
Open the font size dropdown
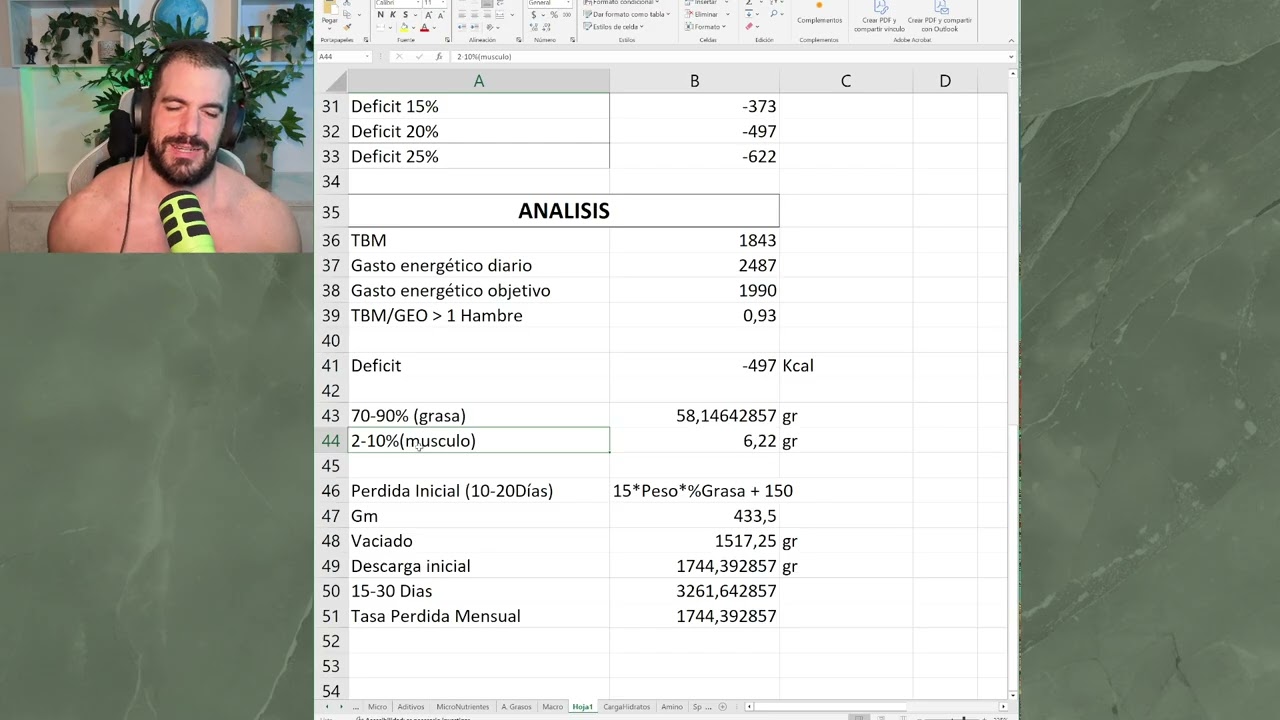(443, 3)
